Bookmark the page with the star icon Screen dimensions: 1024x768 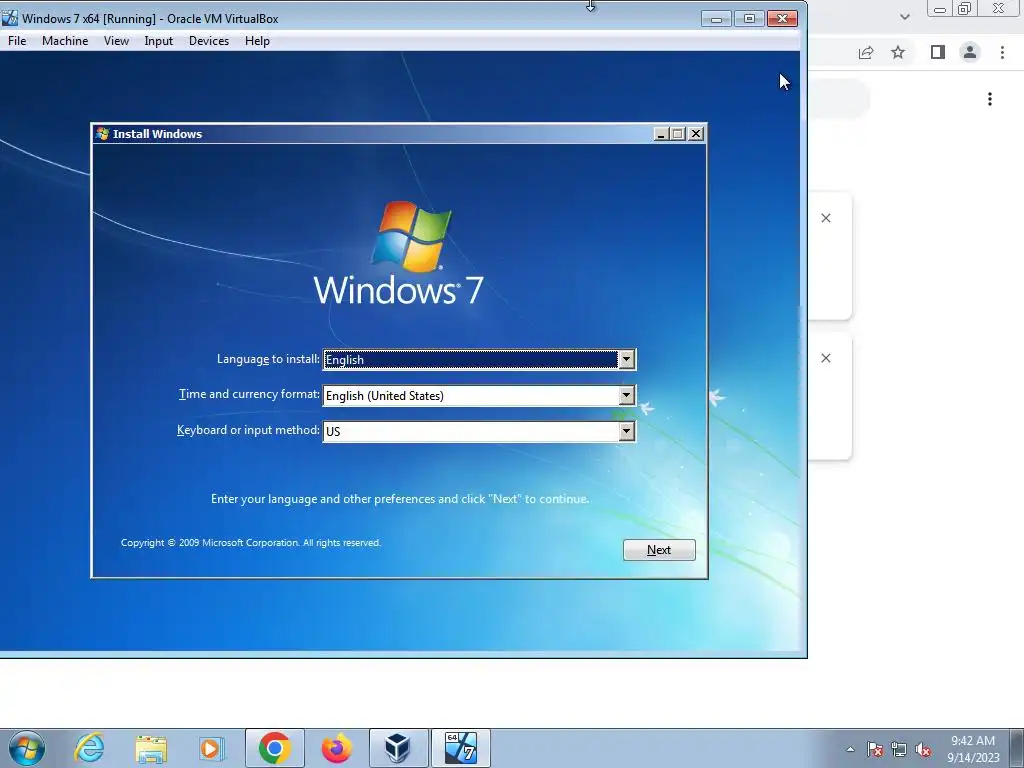pos(899,52)
